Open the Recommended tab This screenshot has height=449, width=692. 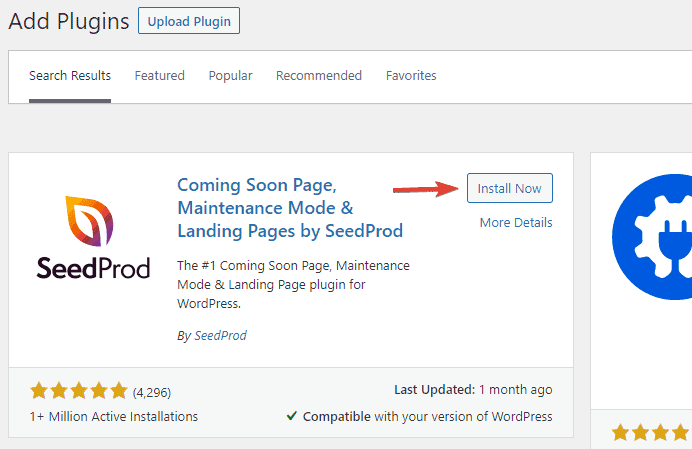pyautogui.click(x=319, y=76)
